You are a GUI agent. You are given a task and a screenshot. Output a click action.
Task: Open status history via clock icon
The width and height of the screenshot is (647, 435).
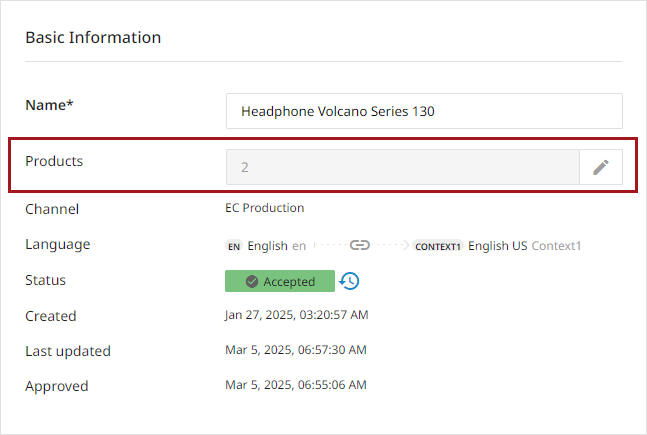(x=350, y=281)
